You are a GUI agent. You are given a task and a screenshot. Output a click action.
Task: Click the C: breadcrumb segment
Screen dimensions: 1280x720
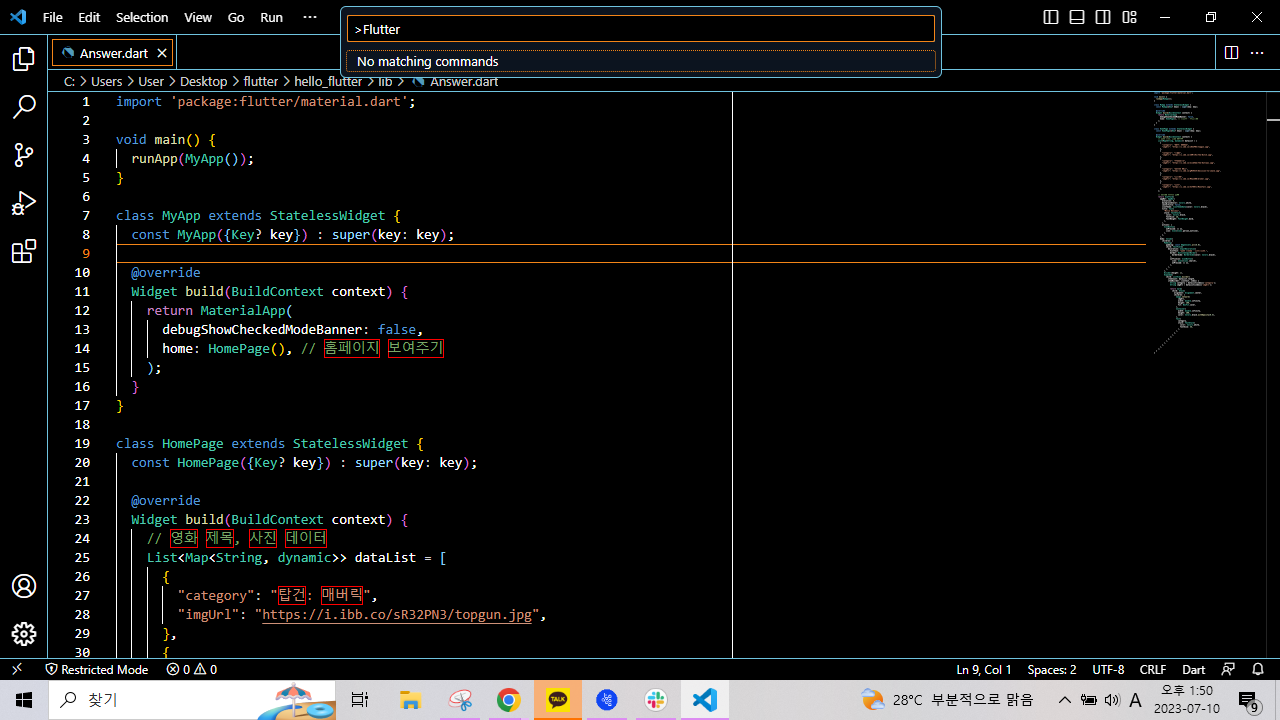click(x=69, y=81)
